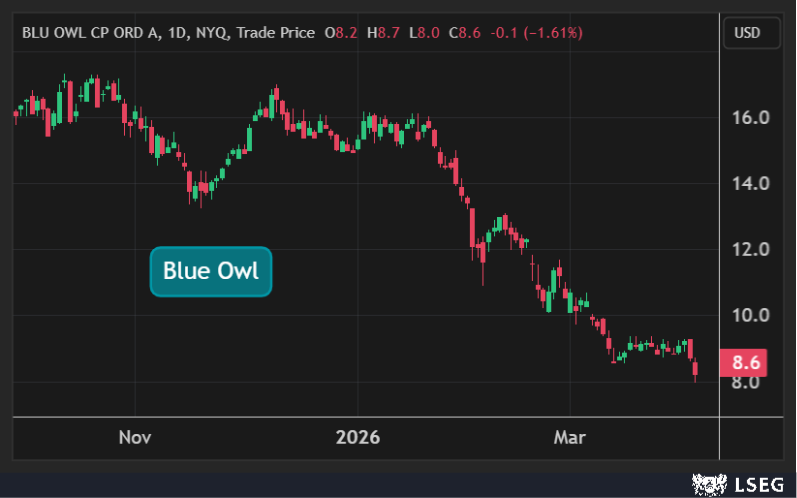
Task: Click the open value O8.2
Action: click(343, 34)
